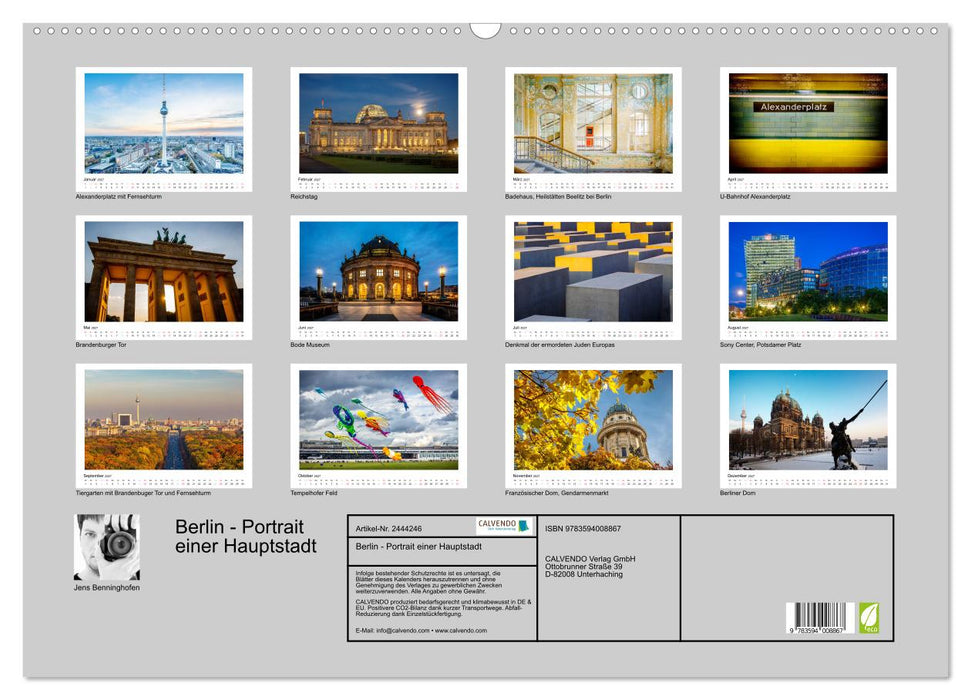Click the U-Bahnhof Alexanderplatz station photo
The width and height of the screenshot is (971, 700).
pyautogui.click(x=808, y=123)
